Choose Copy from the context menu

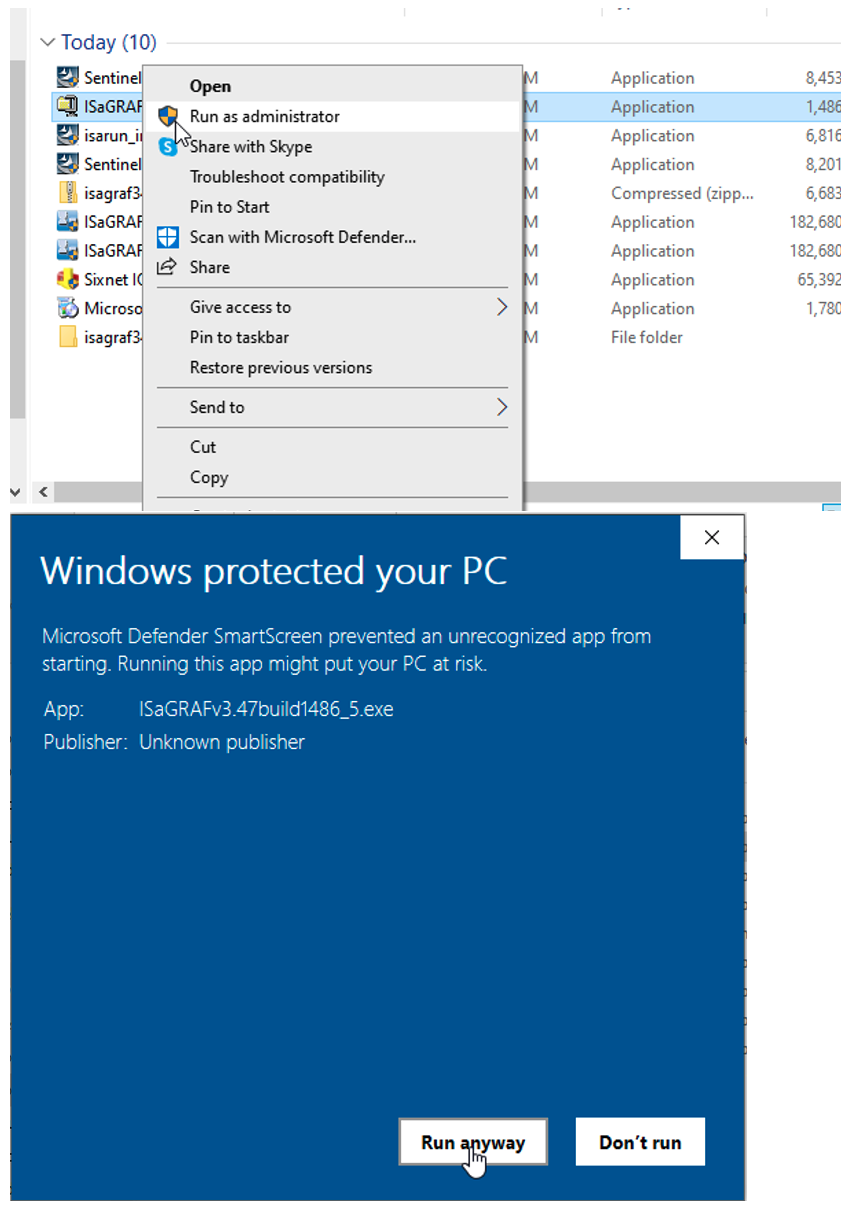(x=209, y=477)
